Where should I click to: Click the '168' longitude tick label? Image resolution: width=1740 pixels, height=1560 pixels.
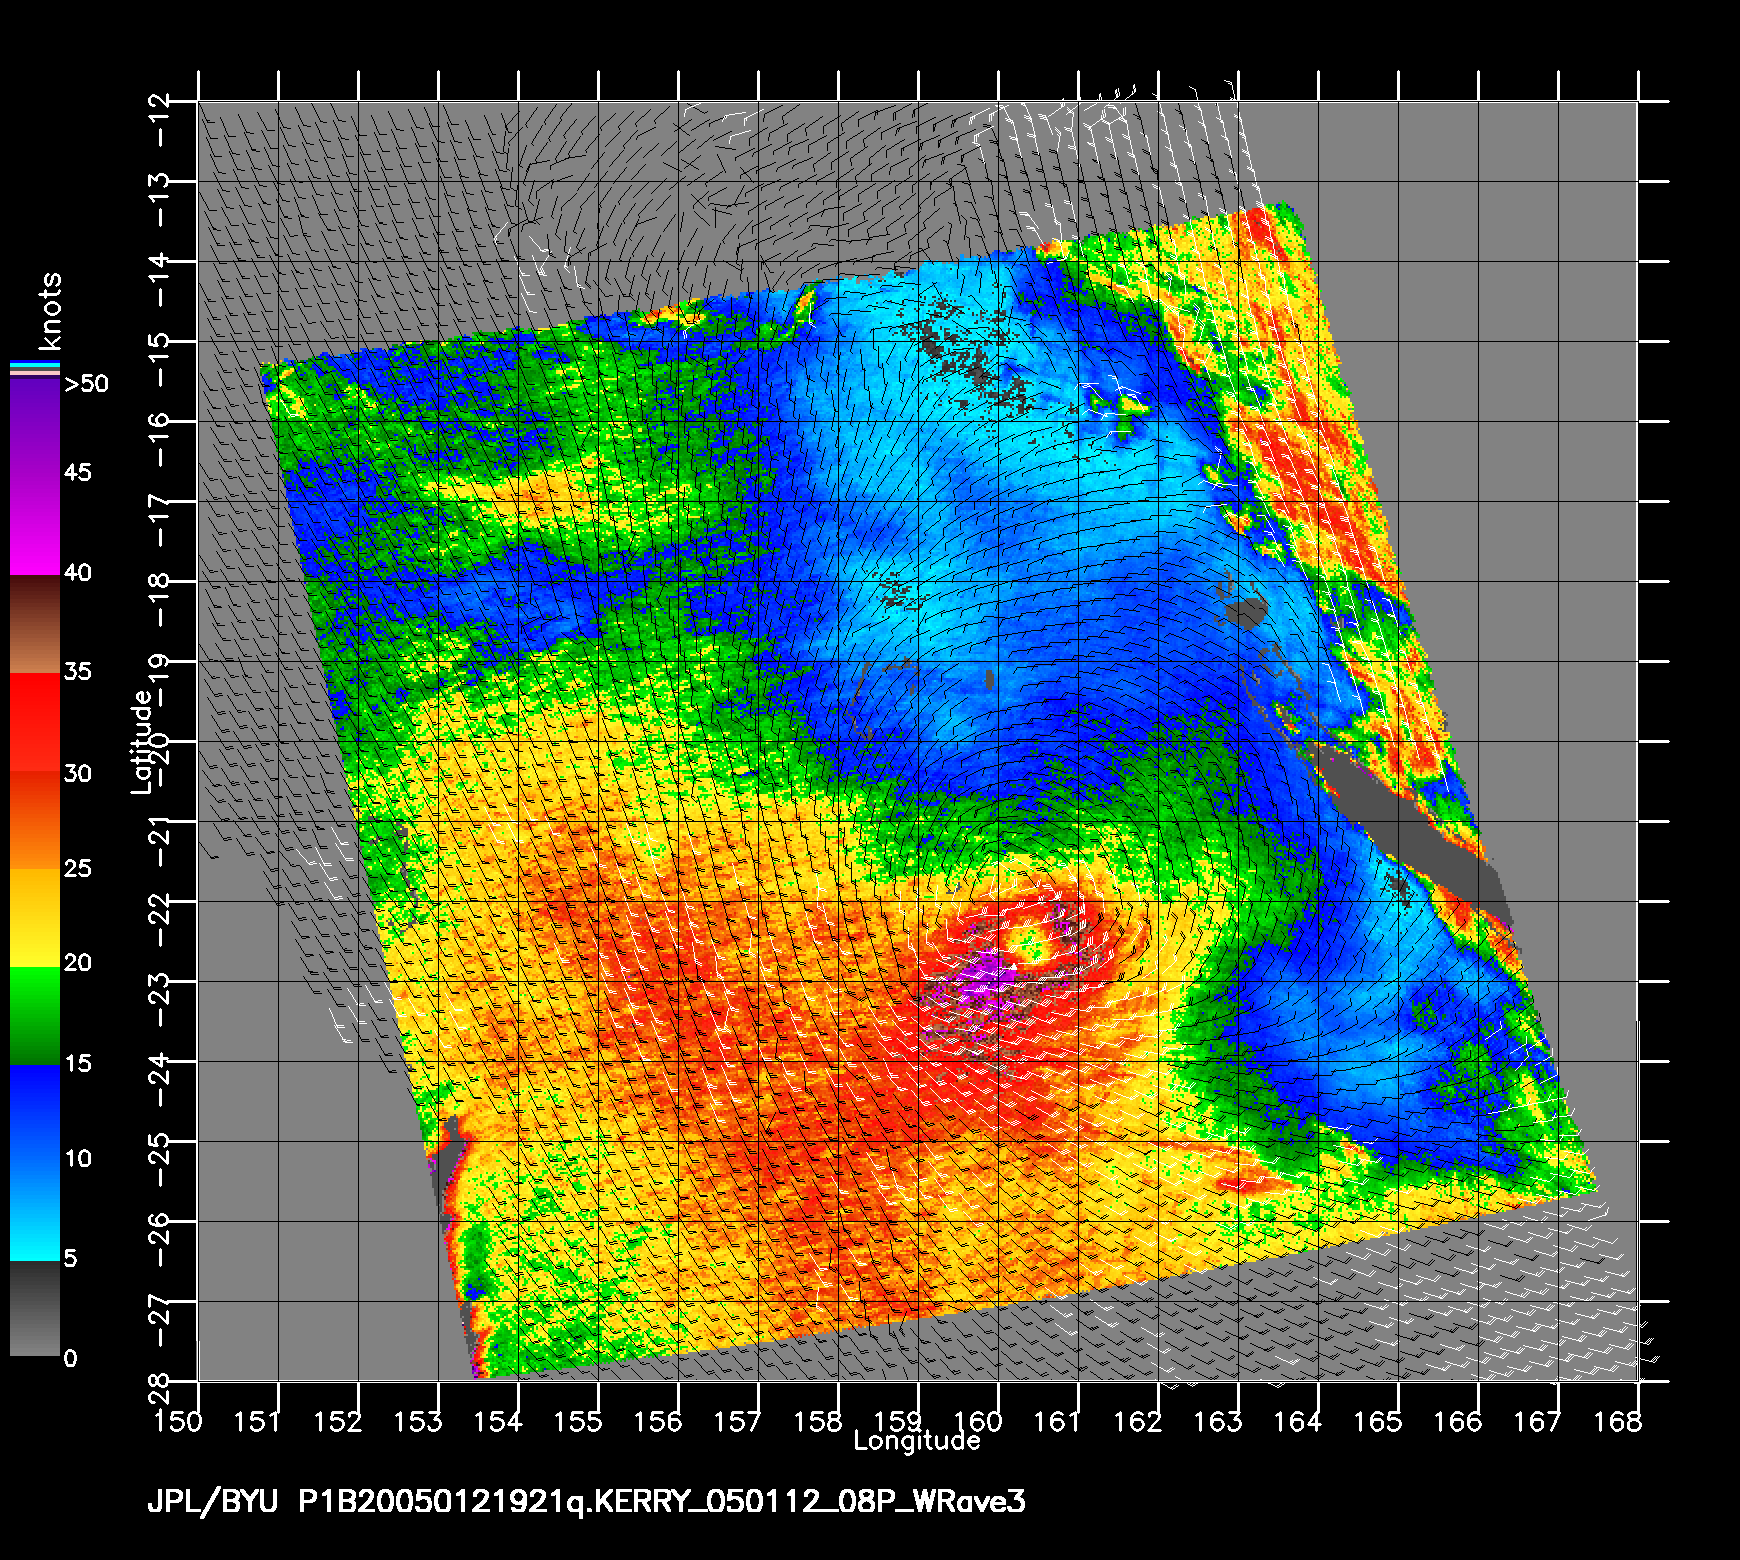[x=1618, y=1421]
